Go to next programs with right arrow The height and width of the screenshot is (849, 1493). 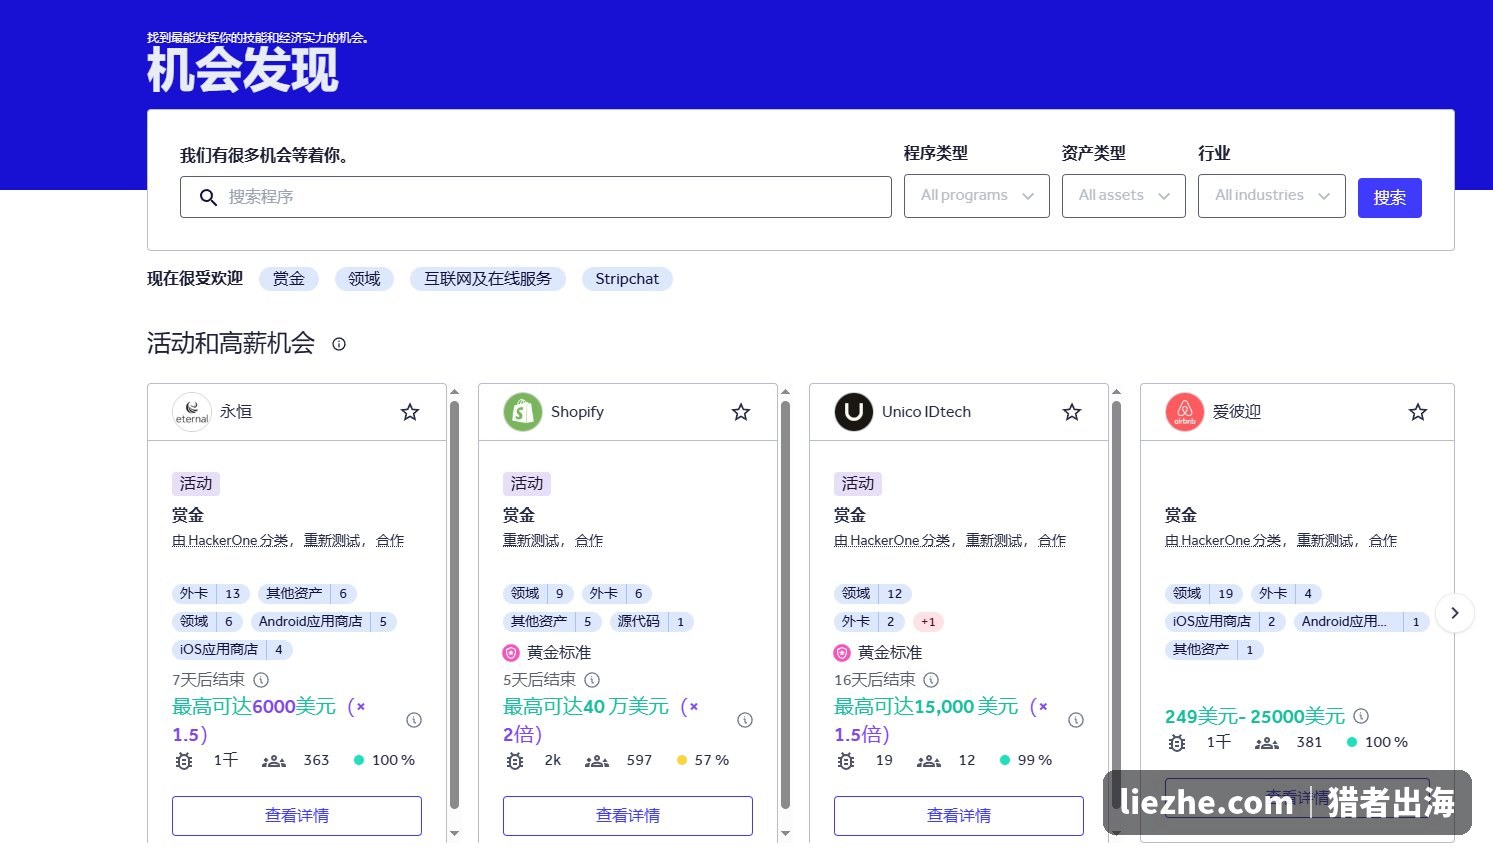[x=1455, y=613]
